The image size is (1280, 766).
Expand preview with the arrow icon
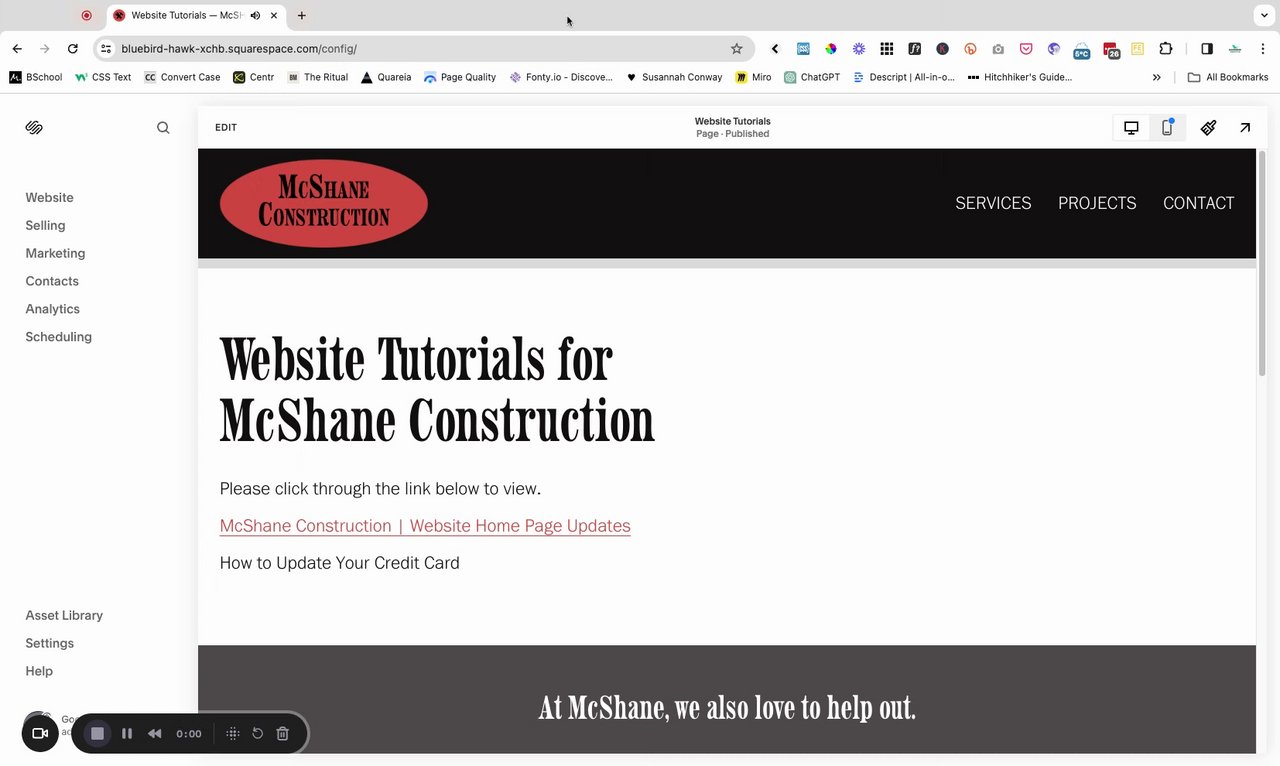[1245, 127]
